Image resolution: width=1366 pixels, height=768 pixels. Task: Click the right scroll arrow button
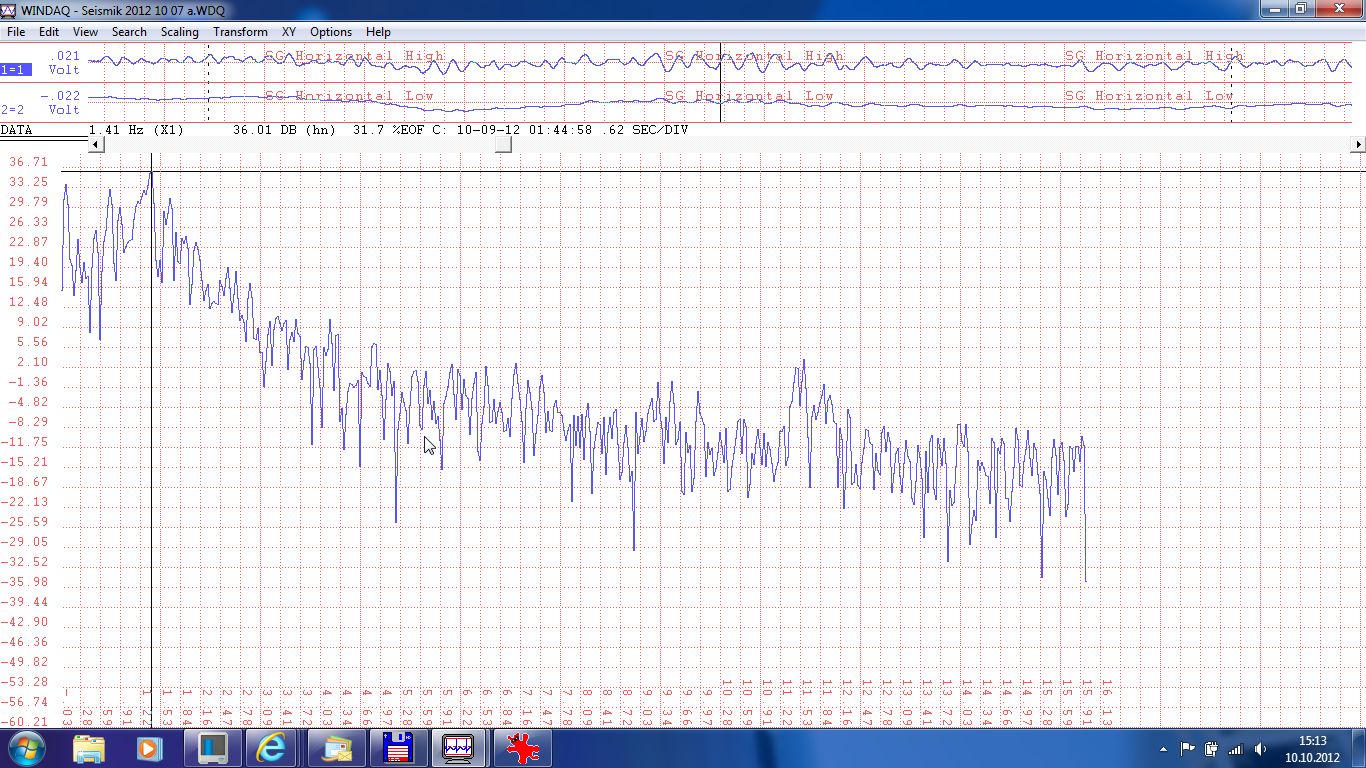point(1357,145)
